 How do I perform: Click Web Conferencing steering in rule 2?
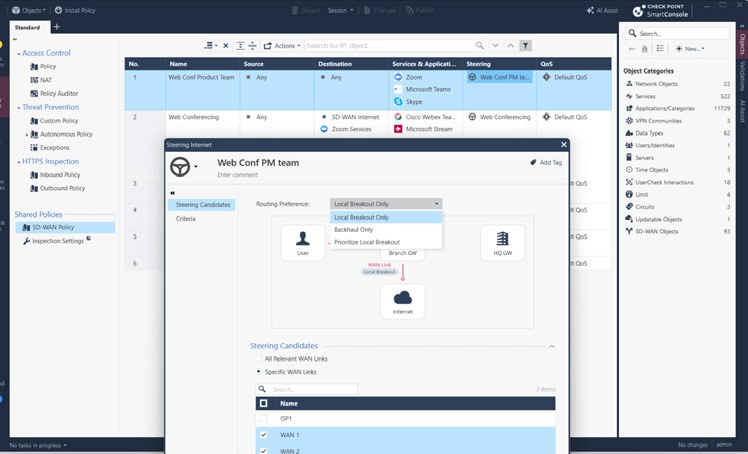[x=499, y=117]
